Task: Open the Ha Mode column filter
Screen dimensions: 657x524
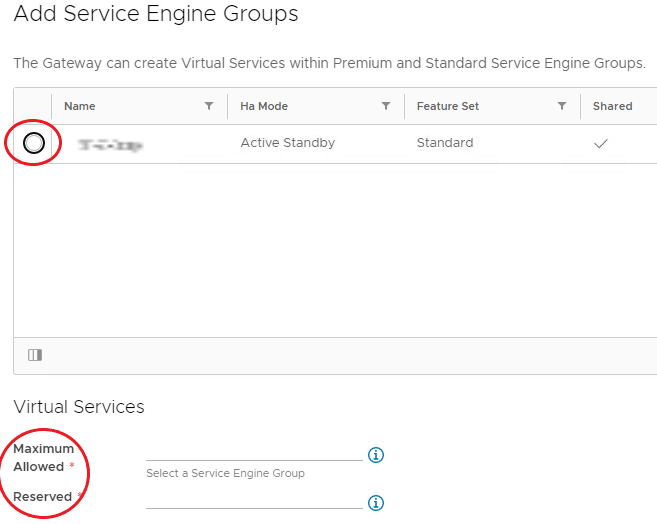Action: (386, 106)
